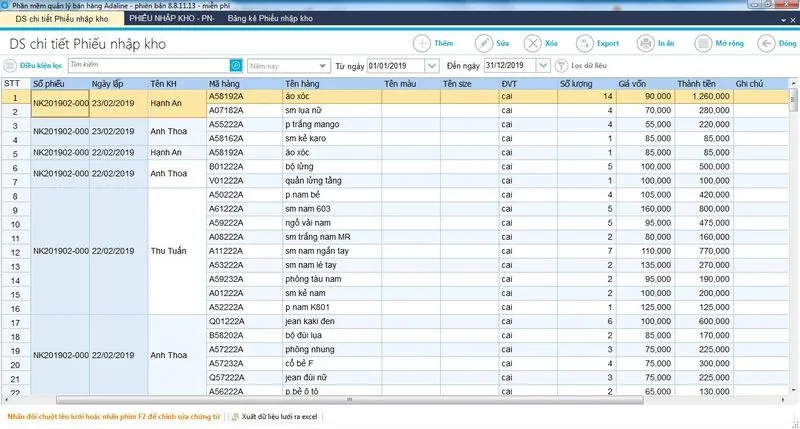Click inside the 'Tìm kiếm' search field
800x429 pixels.
(x=148, y=65)
